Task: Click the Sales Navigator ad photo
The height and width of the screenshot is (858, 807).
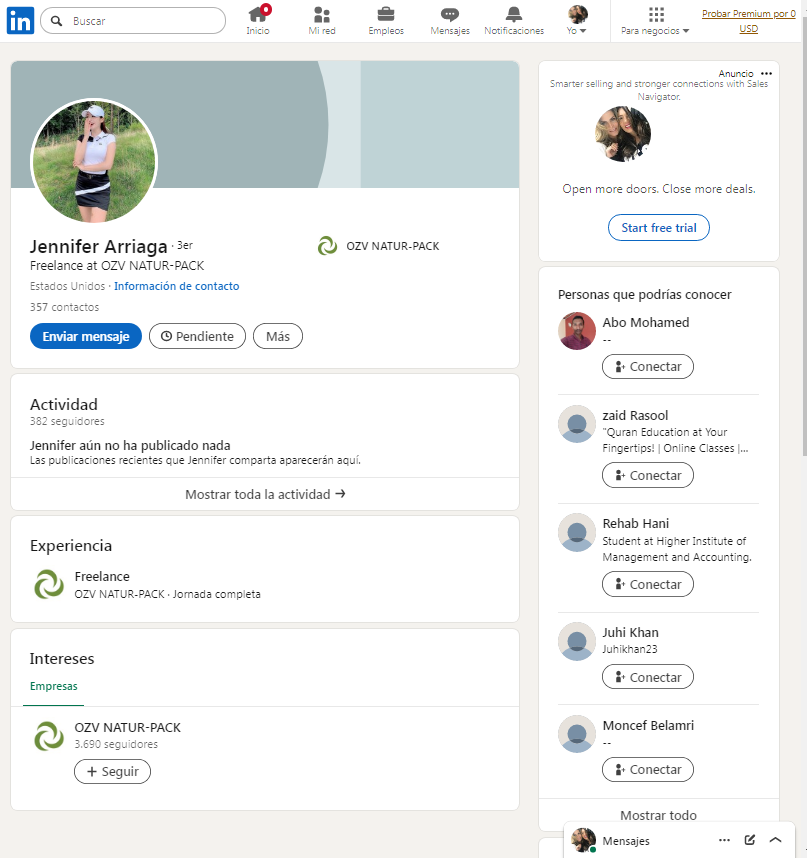Action: click(623, 134)
